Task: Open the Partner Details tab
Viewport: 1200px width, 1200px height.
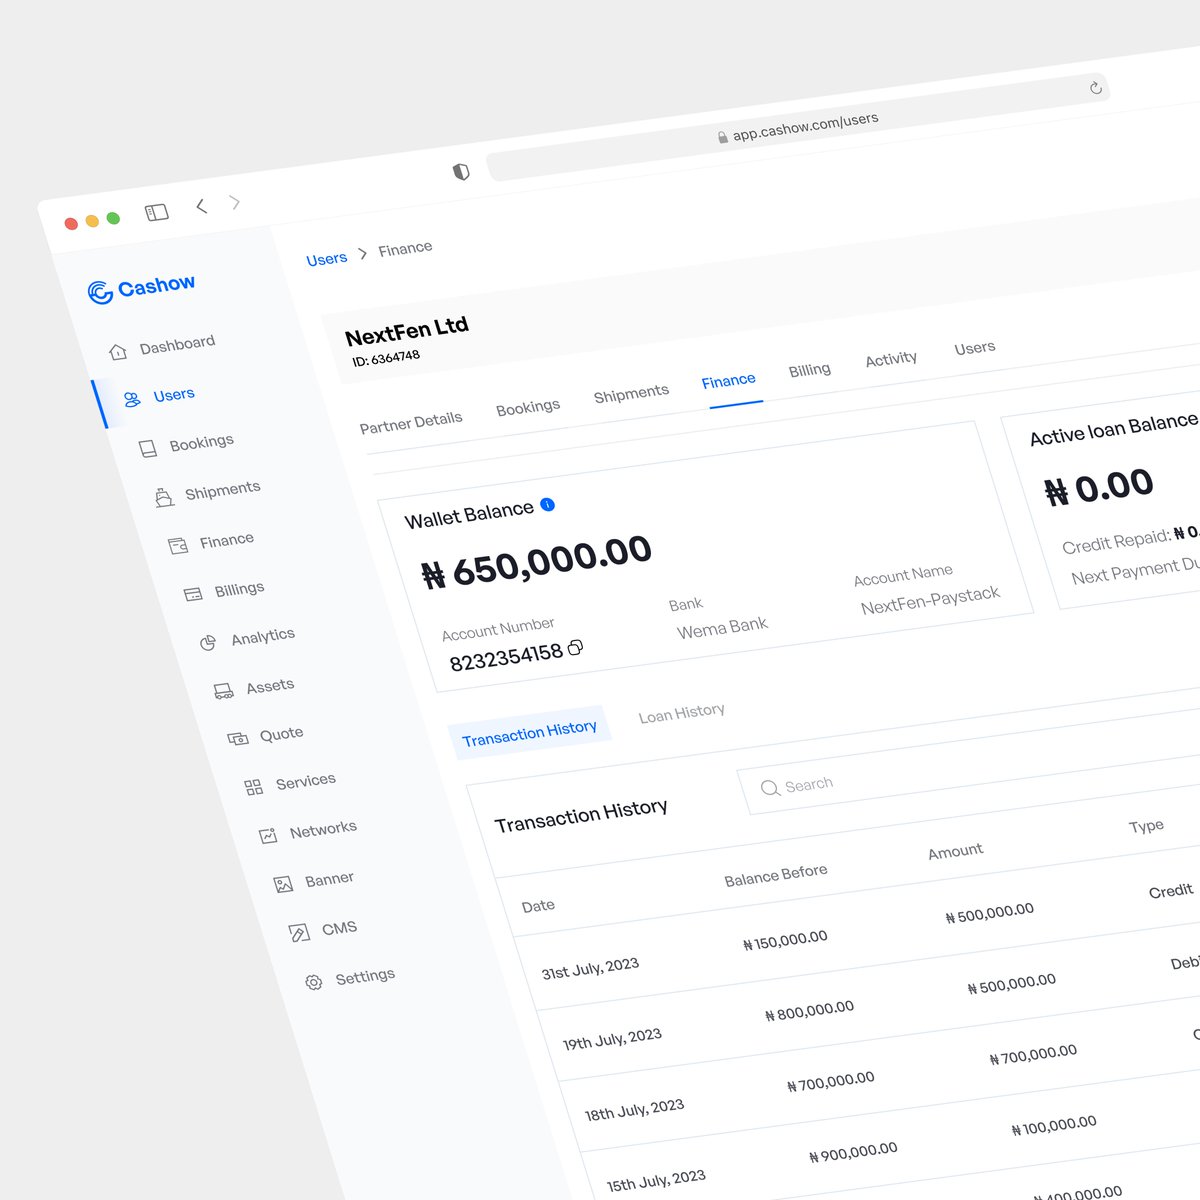Action: point(411,422)
